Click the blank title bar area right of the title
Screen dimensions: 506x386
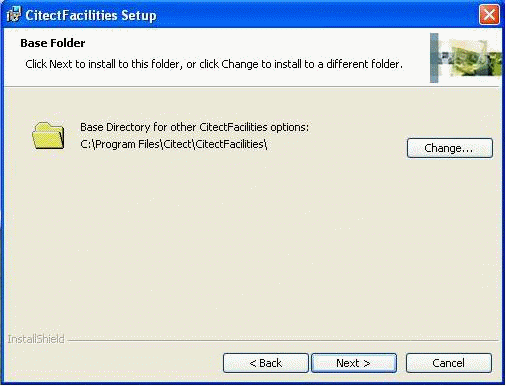317,15
